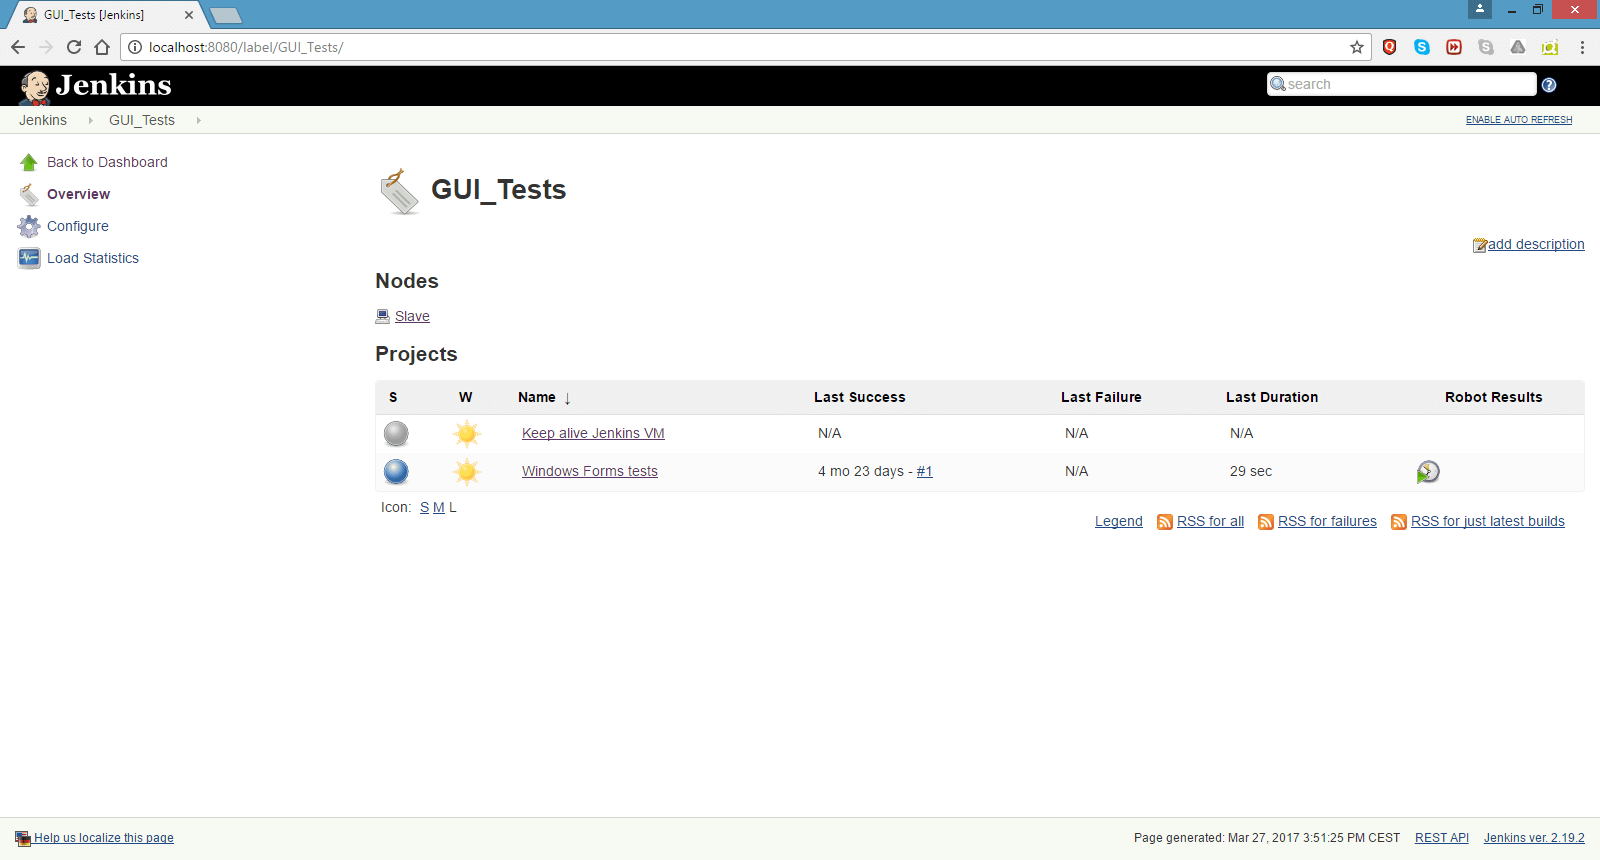Go back to the previous browser page
Viewport: 1600px width, 860px height.
click(18, 47)
